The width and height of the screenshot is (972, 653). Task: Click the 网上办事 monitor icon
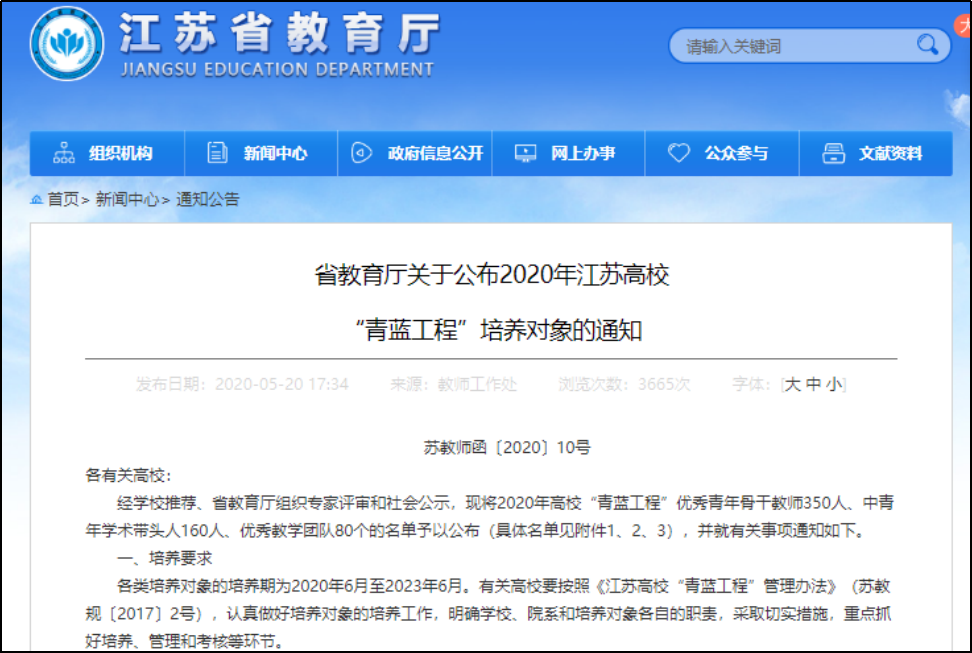click(x=525, y=153)
